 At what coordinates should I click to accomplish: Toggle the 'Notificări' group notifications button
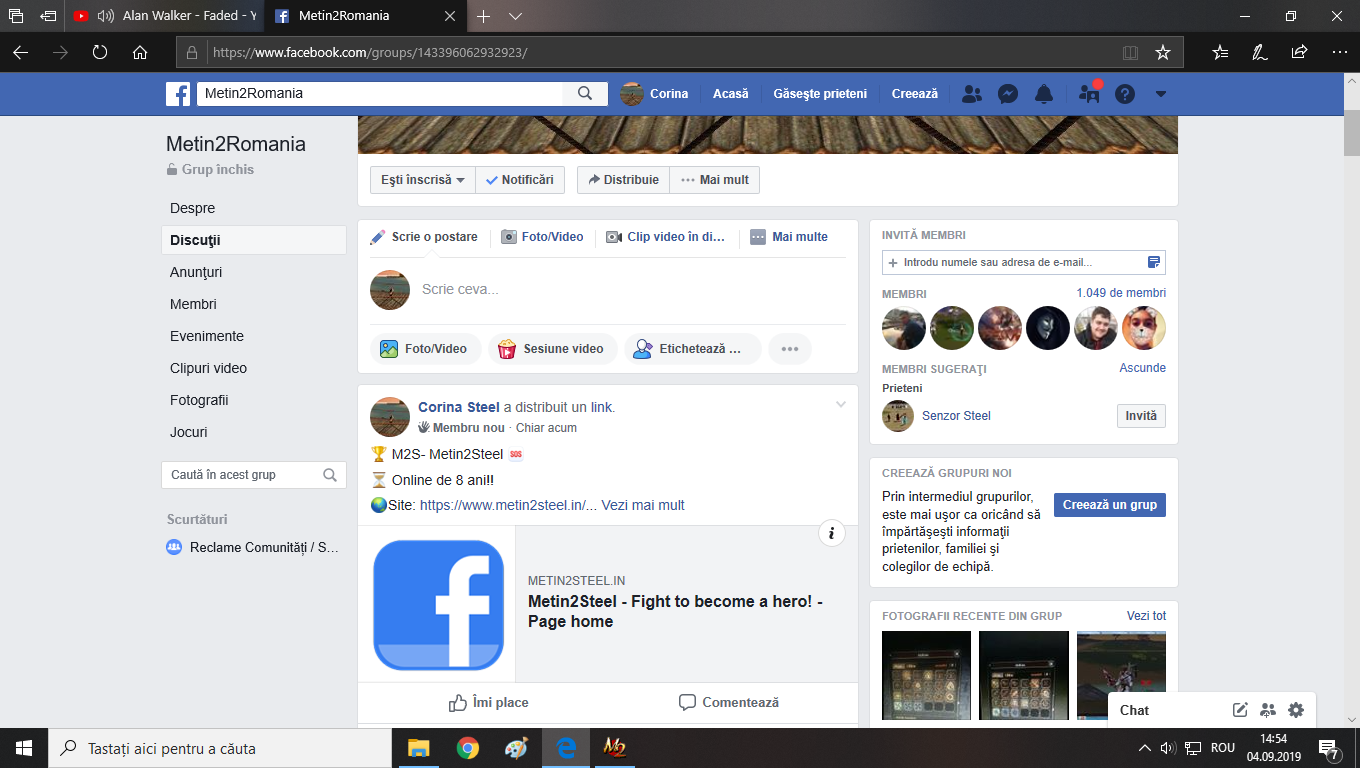(520, 180)
